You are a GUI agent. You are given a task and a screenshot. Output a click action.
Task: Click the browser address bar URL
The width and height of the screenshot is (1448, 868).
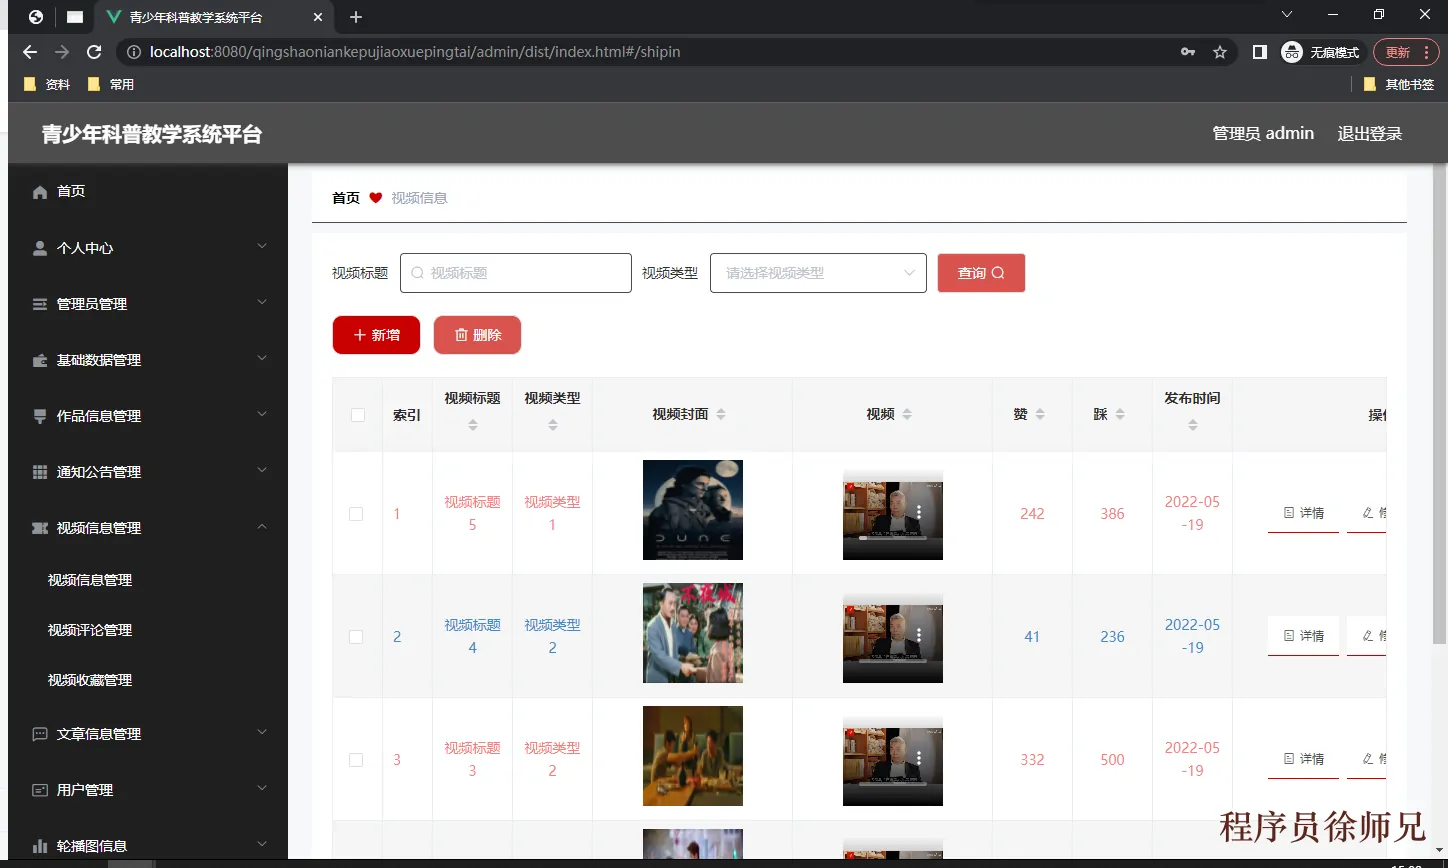click(415, 52)
